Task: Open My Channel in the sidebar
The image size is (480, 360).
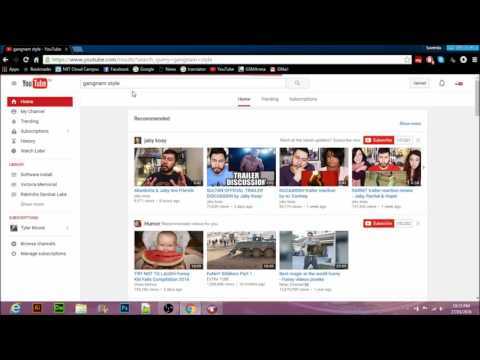Action: (x=32, y=111)
